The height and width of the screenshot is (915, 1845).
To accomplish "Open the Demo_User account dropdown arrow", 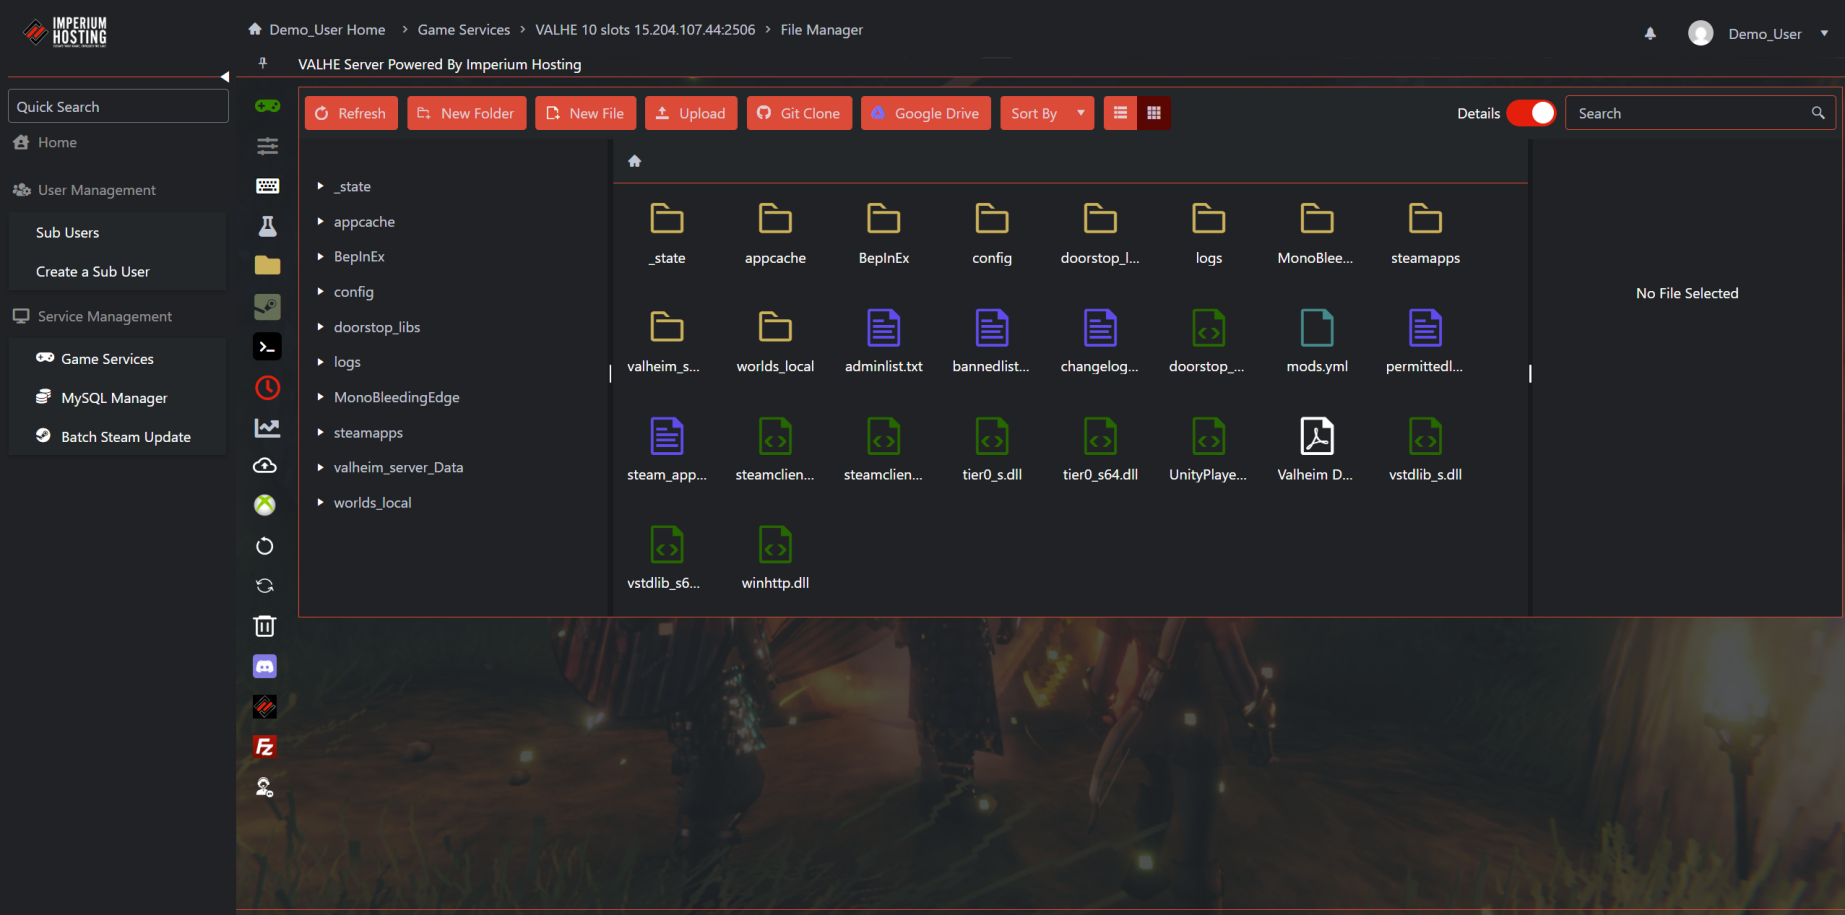I will tap(1824, 33).
